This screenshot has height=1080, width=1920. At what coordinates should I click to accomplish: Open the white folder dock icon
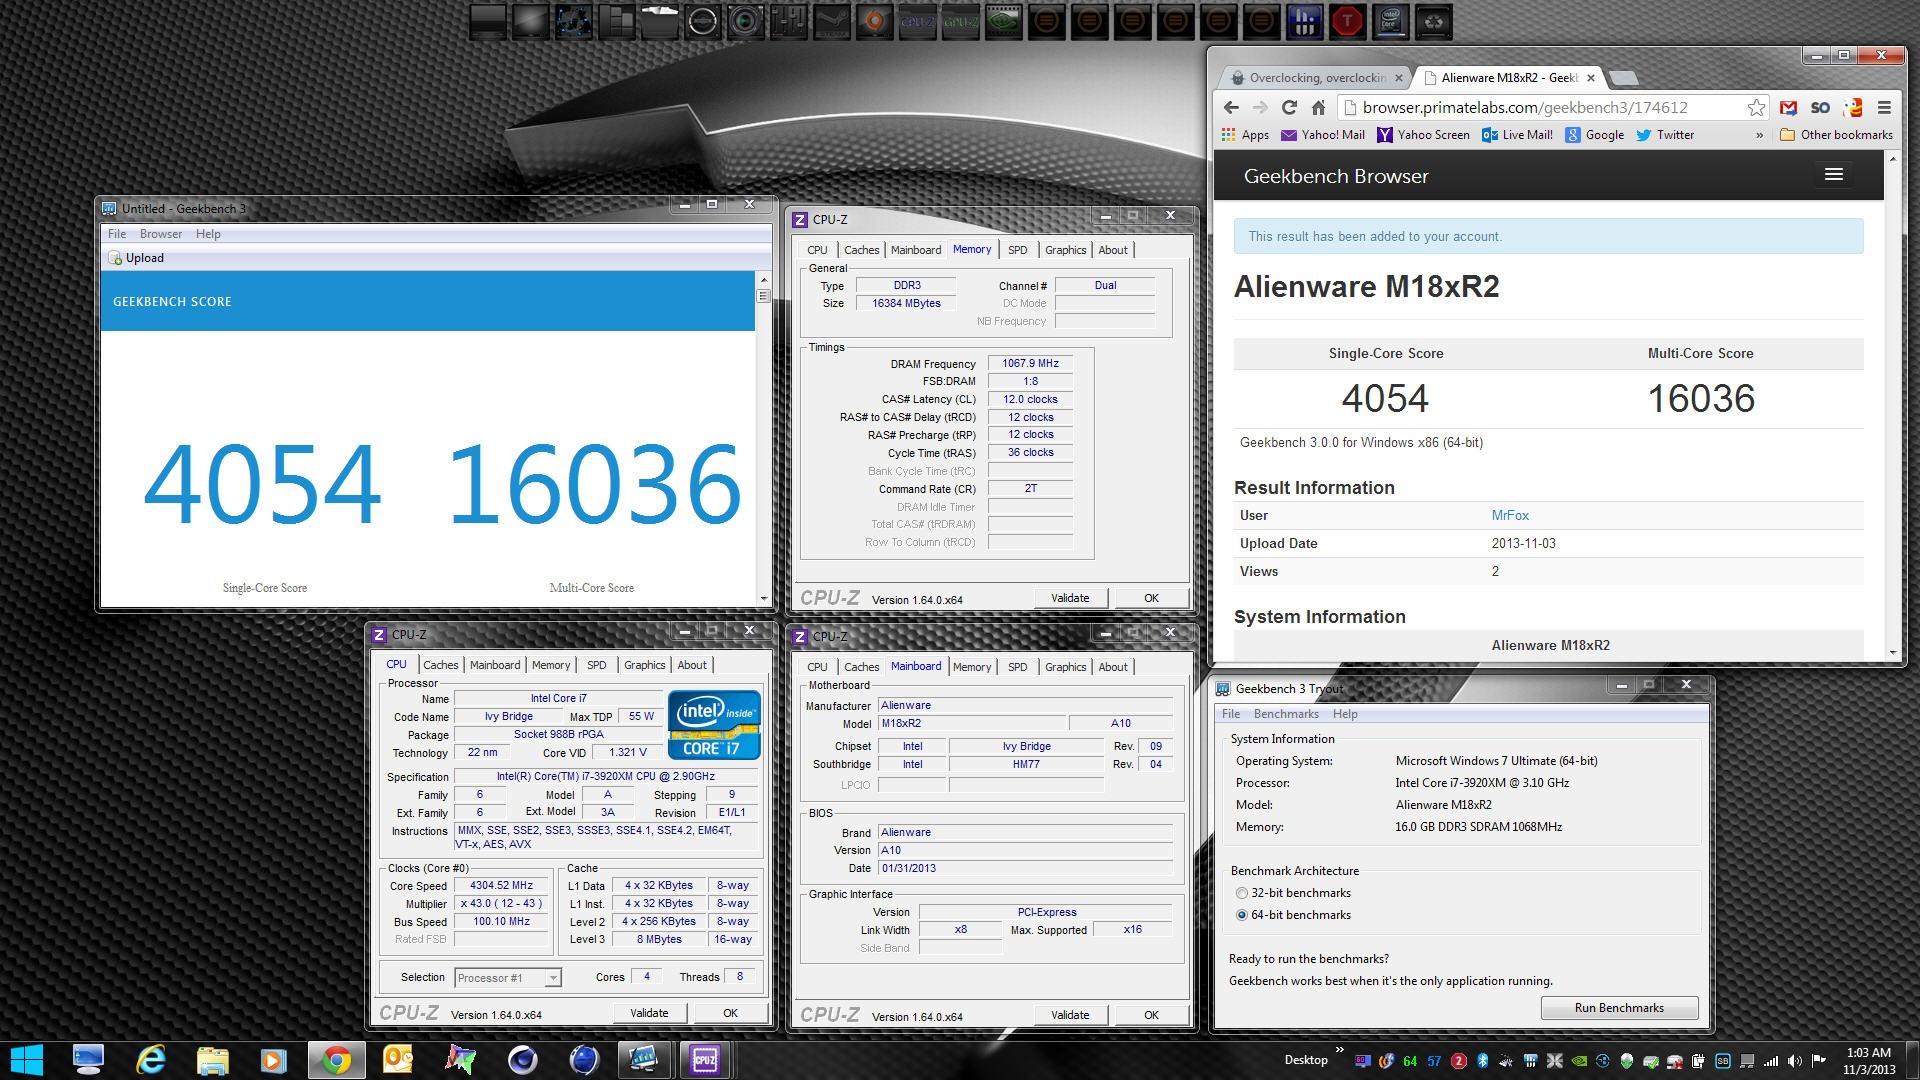pyautogui.click(x=660, y=21)
